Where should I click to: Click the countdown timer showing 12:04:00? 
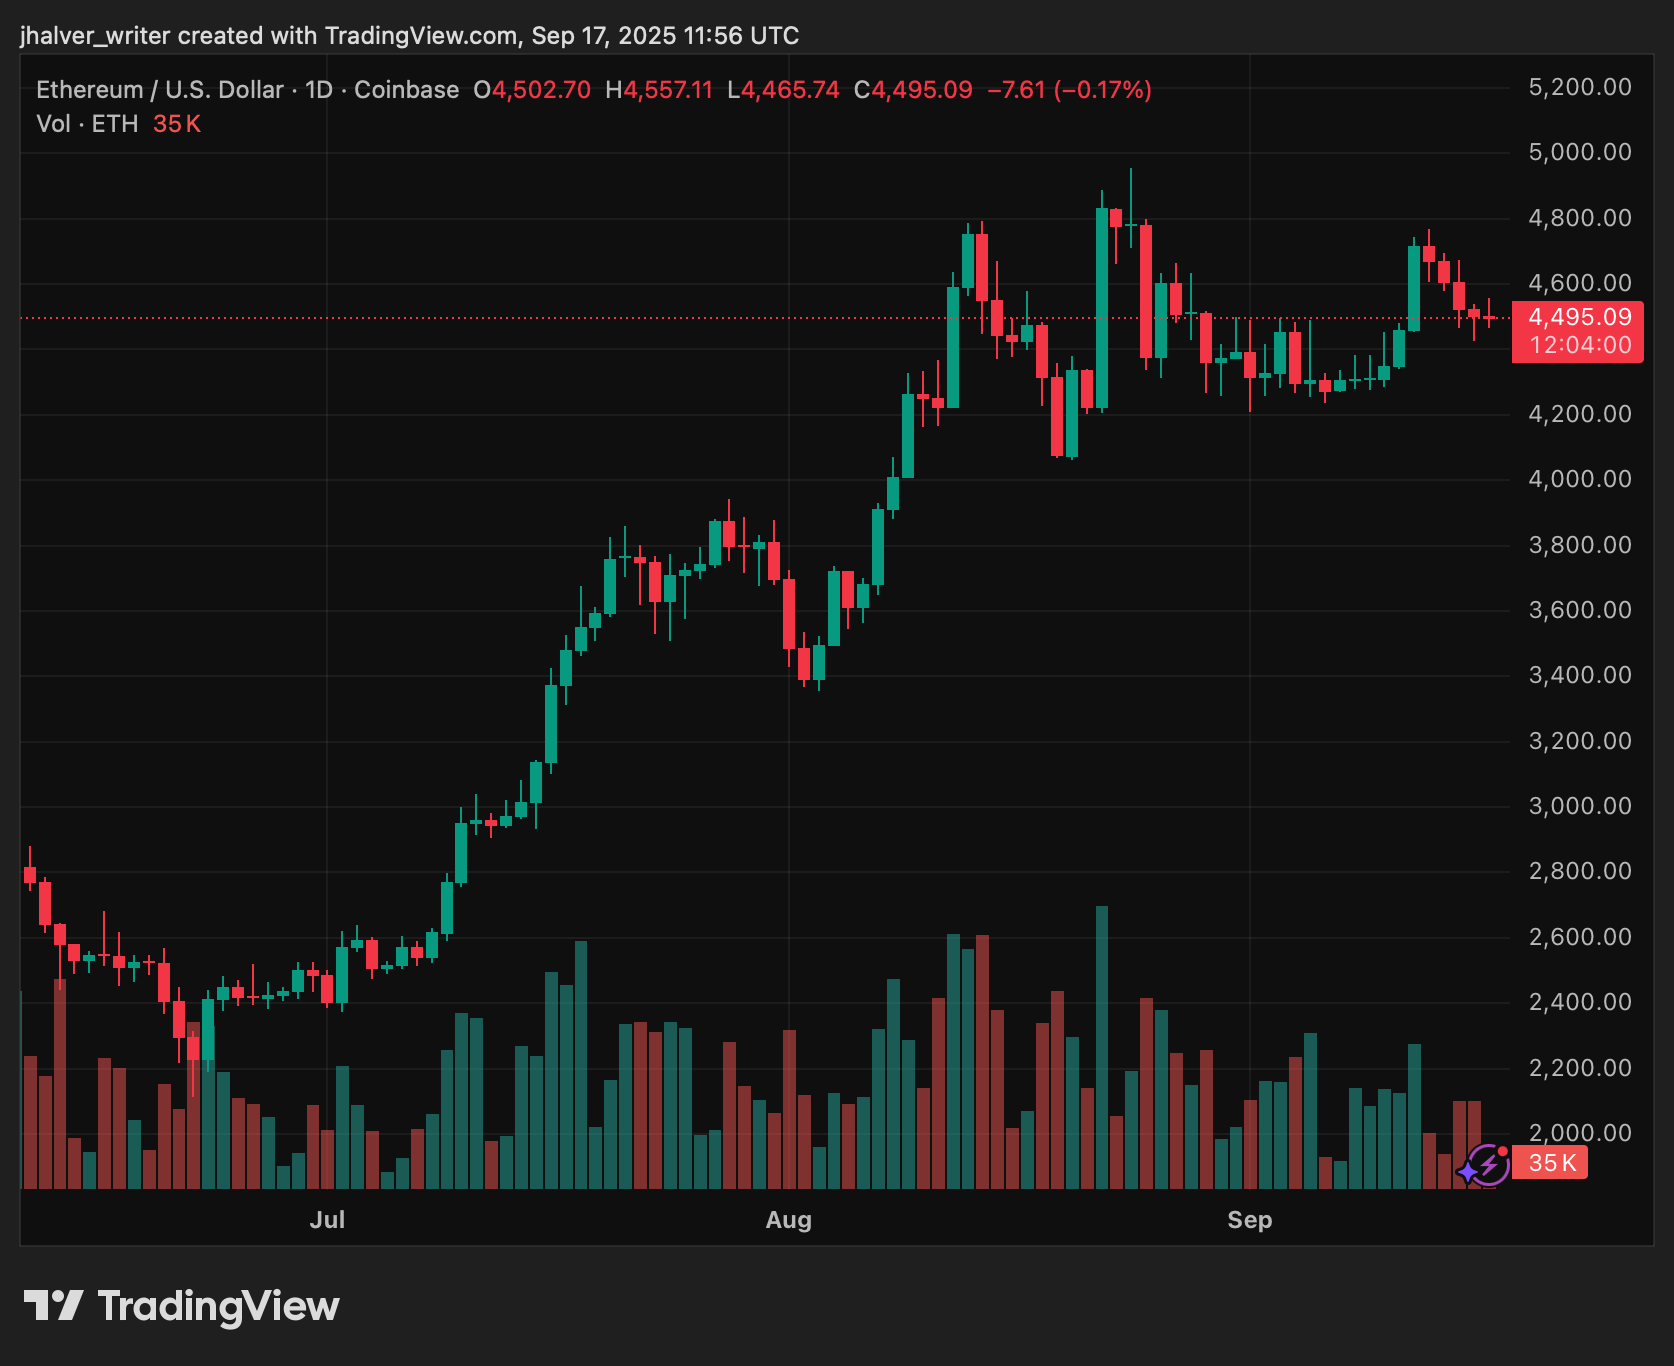pyautogui.click(x=1578, y=341)
